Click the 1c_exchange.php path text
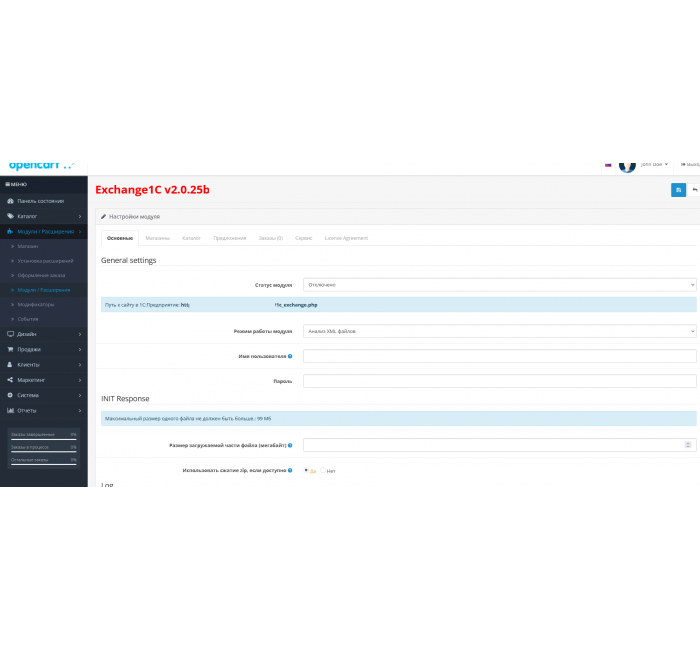 [296, 305]
